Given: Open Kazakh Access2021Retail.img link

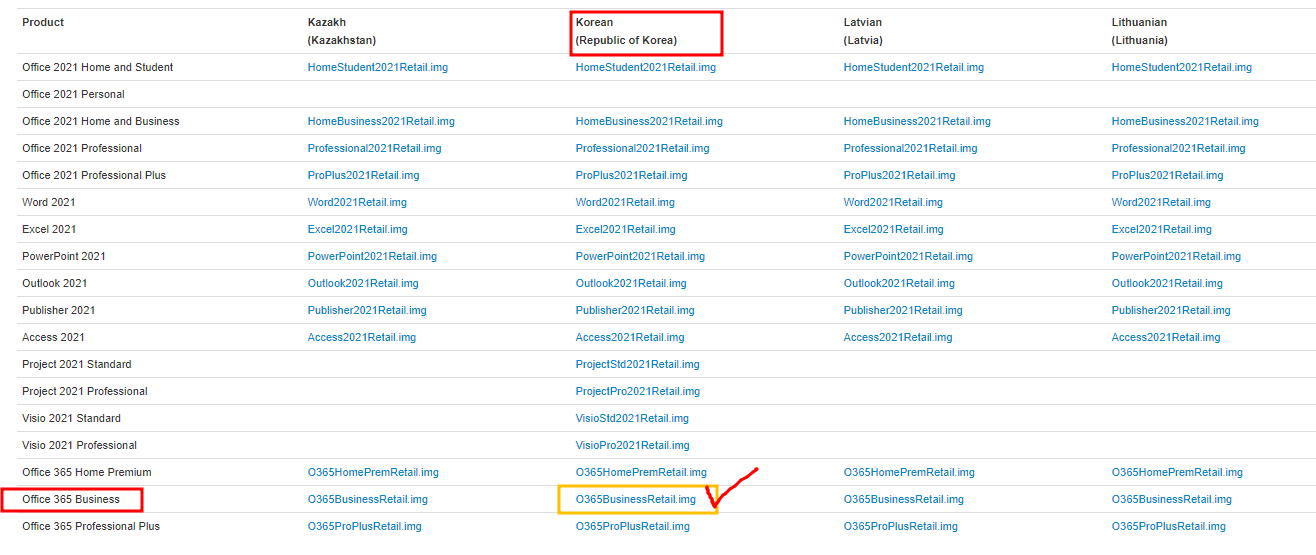Looking at the screenshot, I should (362, 337).
